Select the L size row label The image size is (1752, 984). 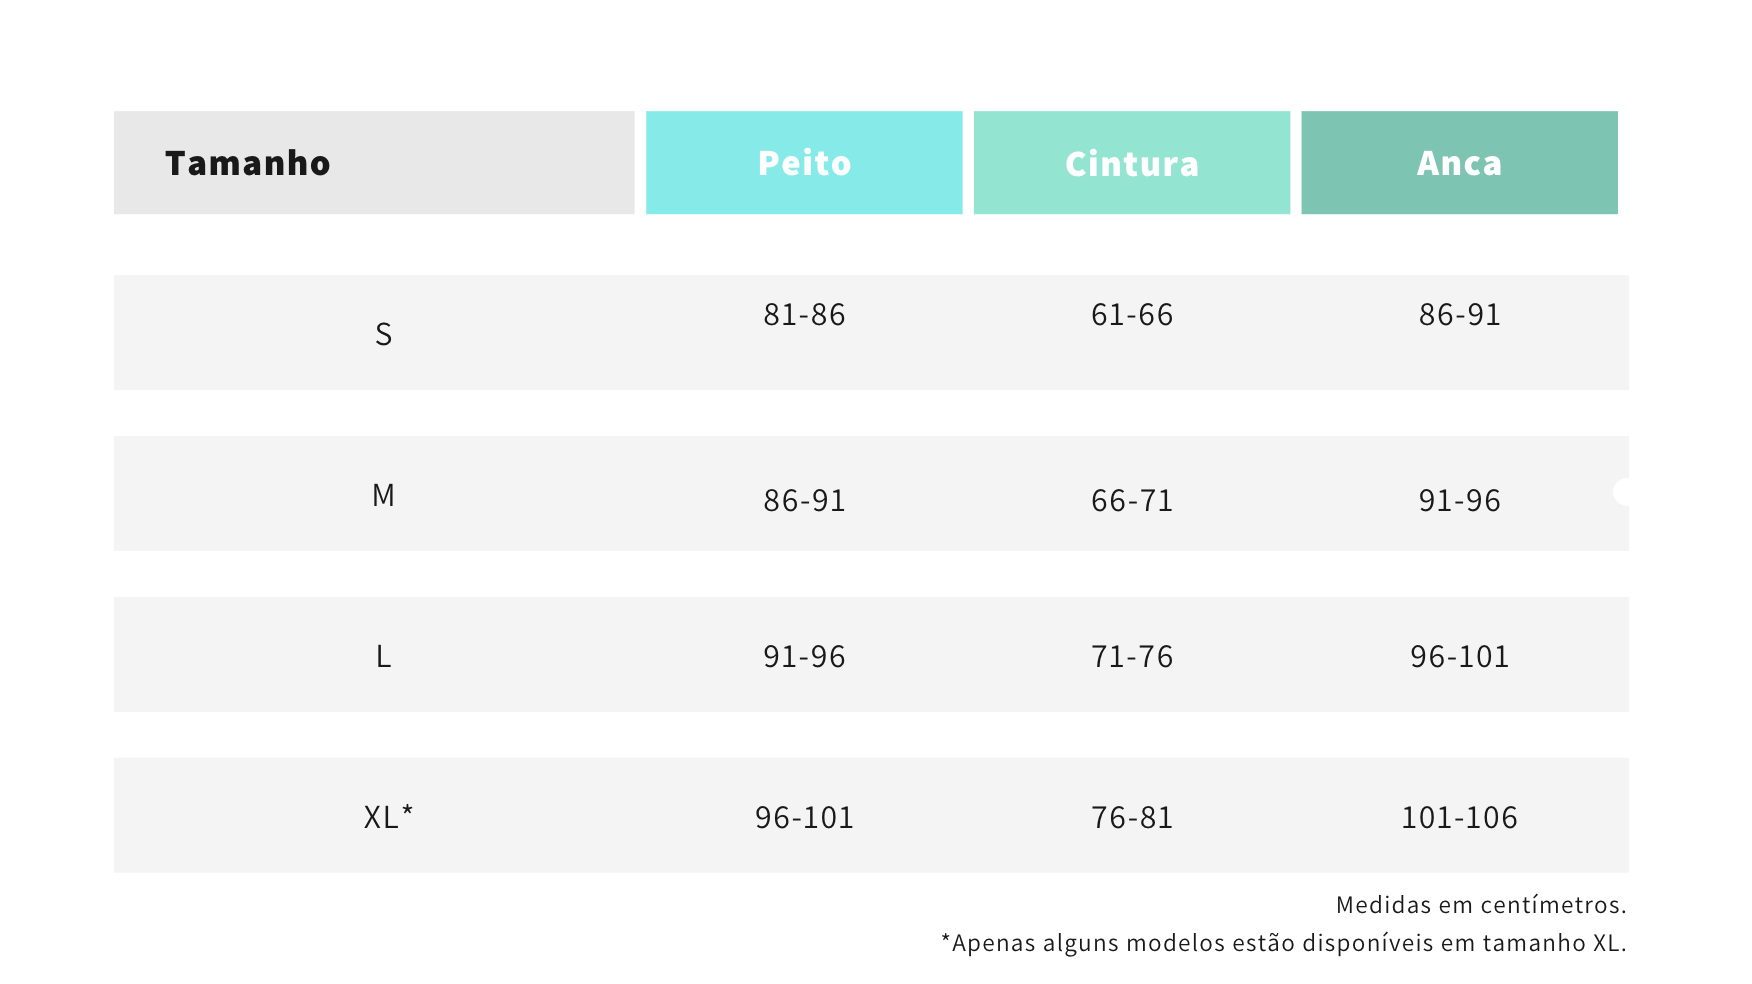click(383, 656)
